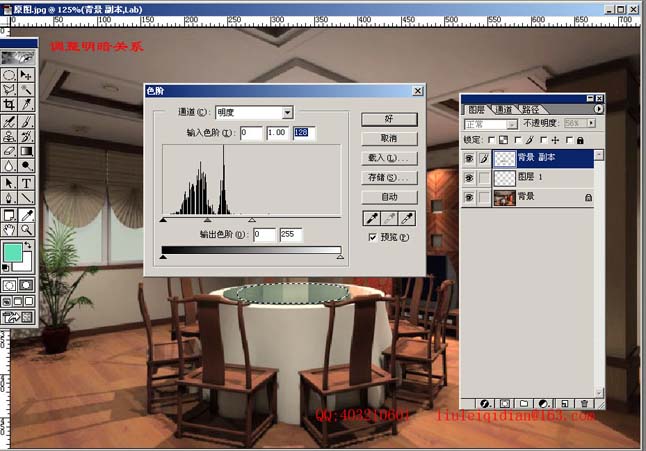
Task: Select the Zoom tool
Action: (26, 229)
